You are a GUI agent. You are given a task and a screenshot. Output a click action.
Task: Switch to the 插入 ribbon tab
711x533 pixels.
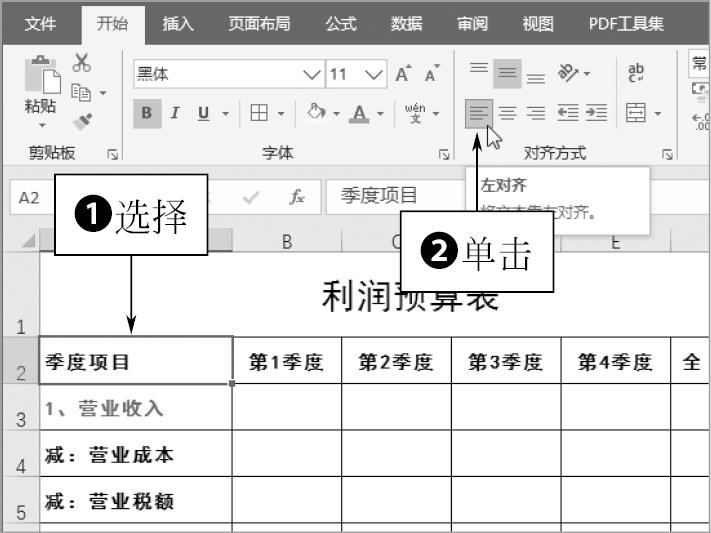click(178, 24)
